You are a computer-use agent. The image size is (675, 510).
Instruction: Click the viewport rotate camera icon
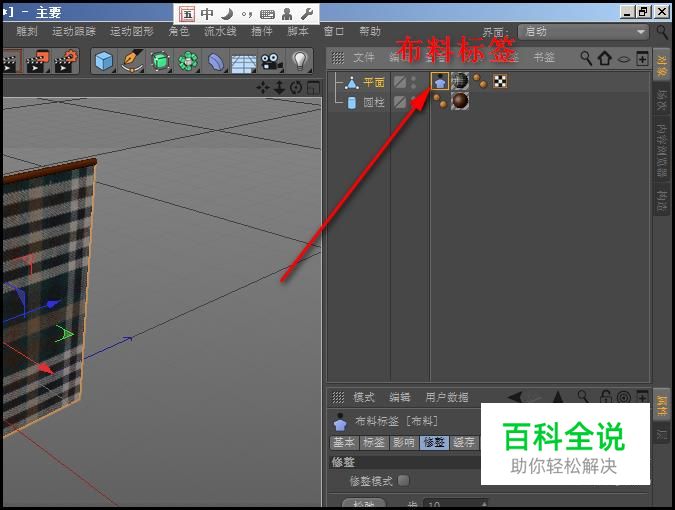point(296,88)
